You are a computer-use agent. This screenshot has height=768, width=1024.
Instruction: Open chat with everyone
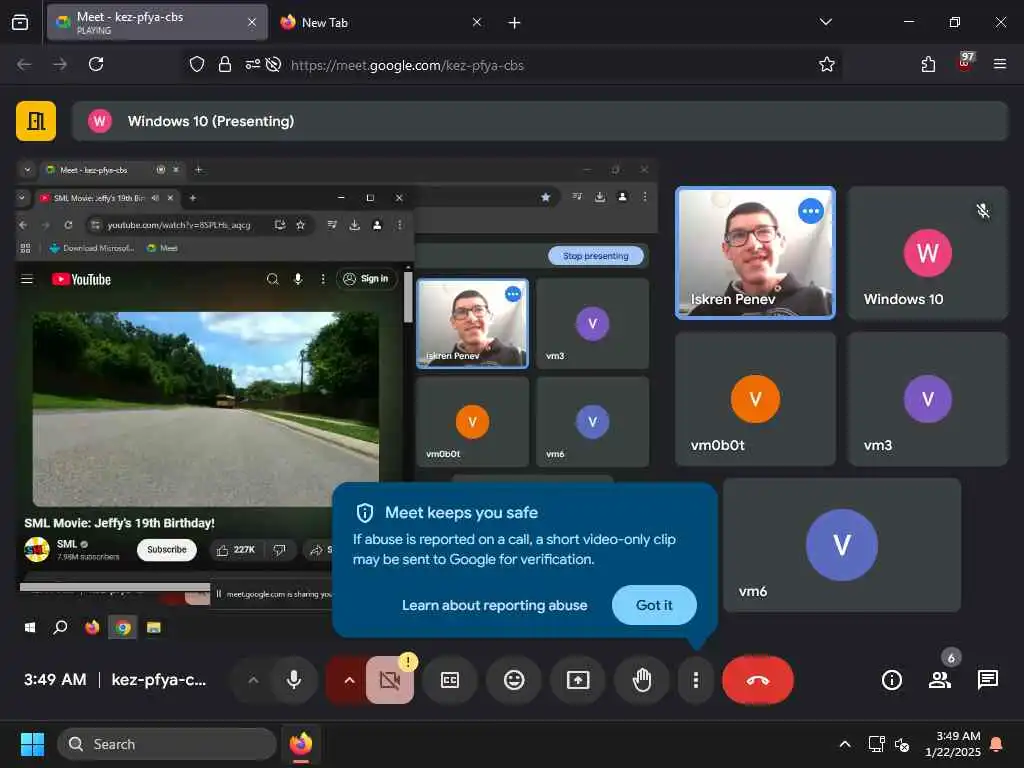pyautogui.click(x=987, y=680)
